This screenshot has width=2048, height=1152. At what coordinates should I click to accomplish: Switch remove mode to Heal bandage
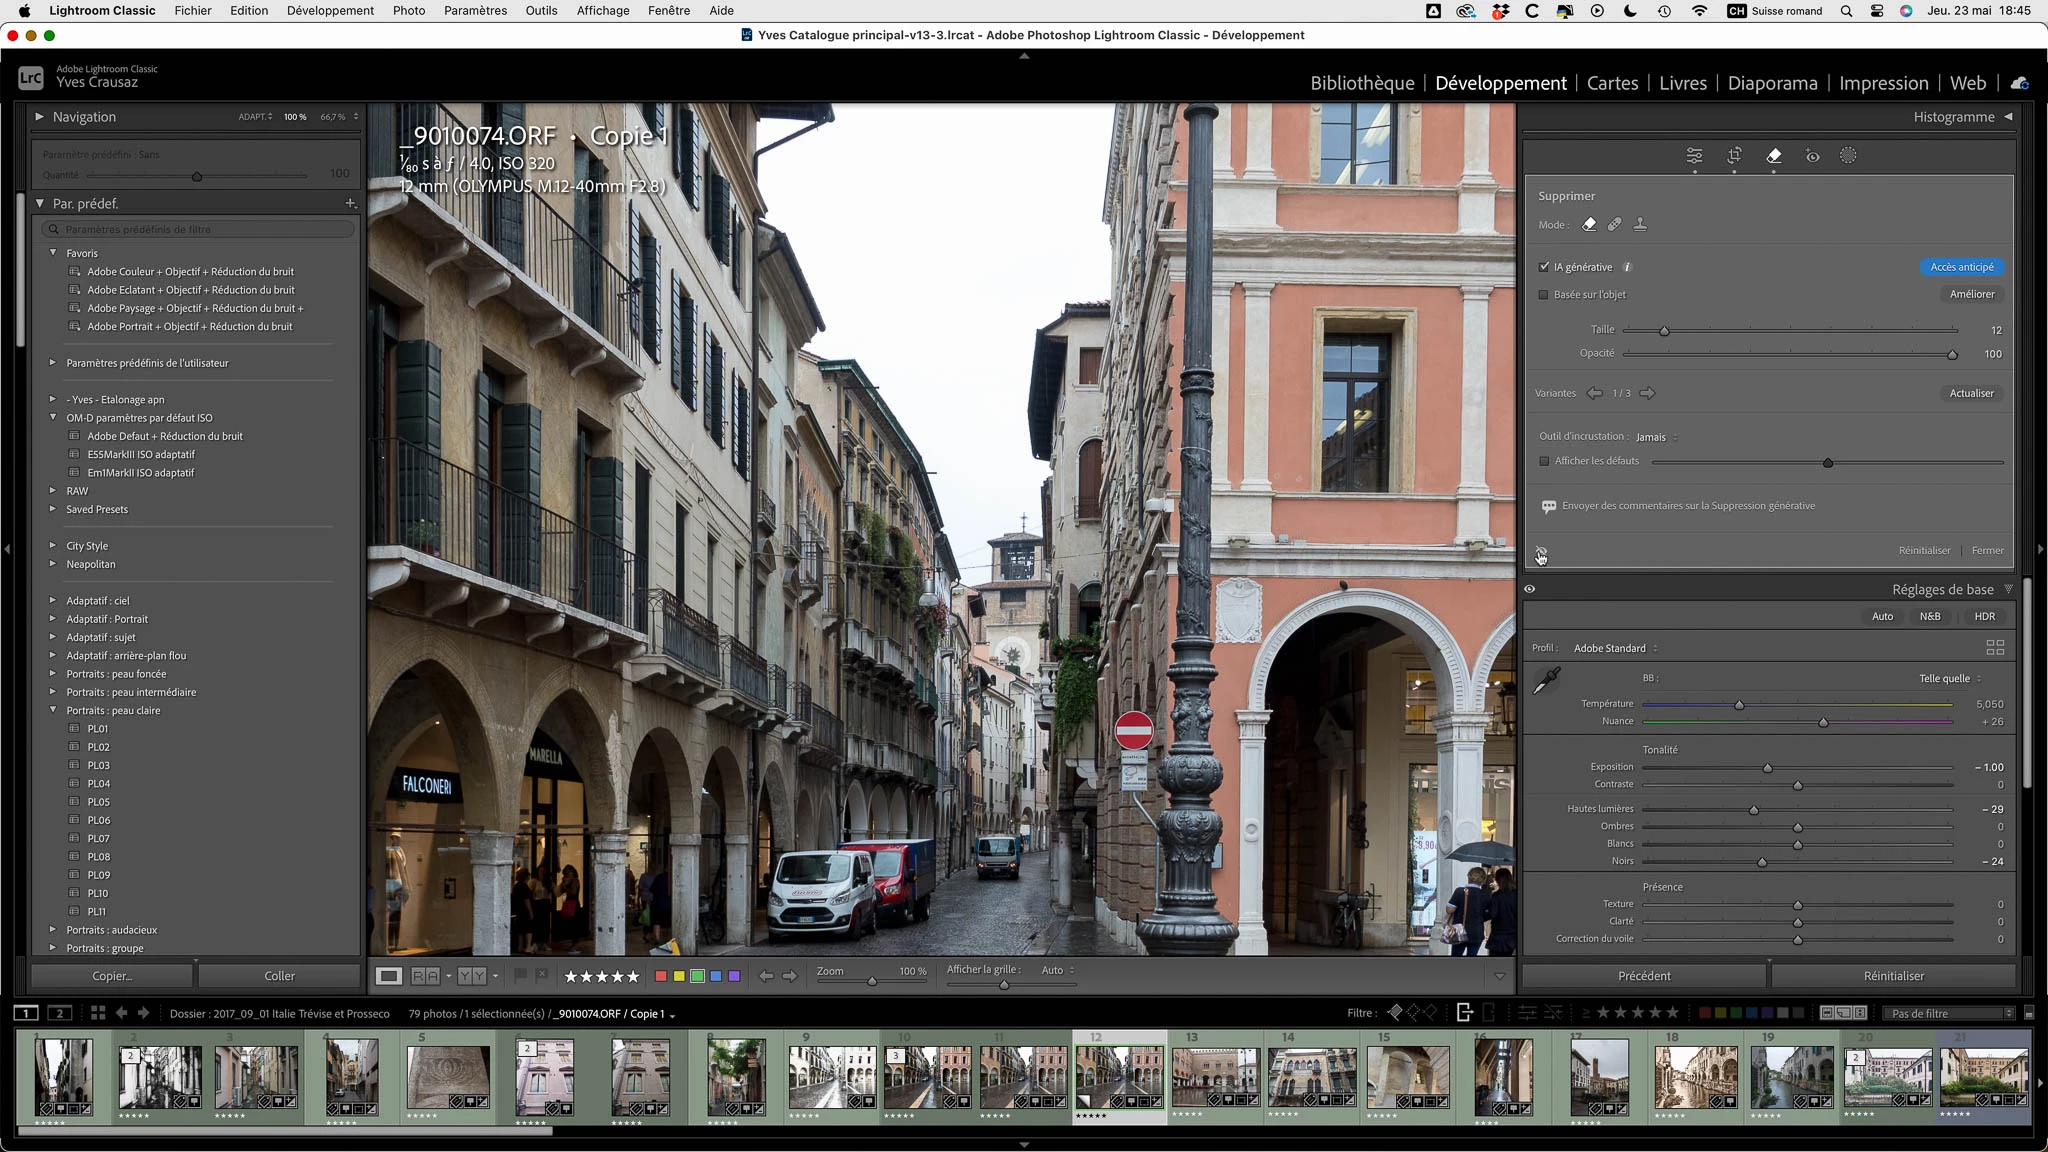1614,224
